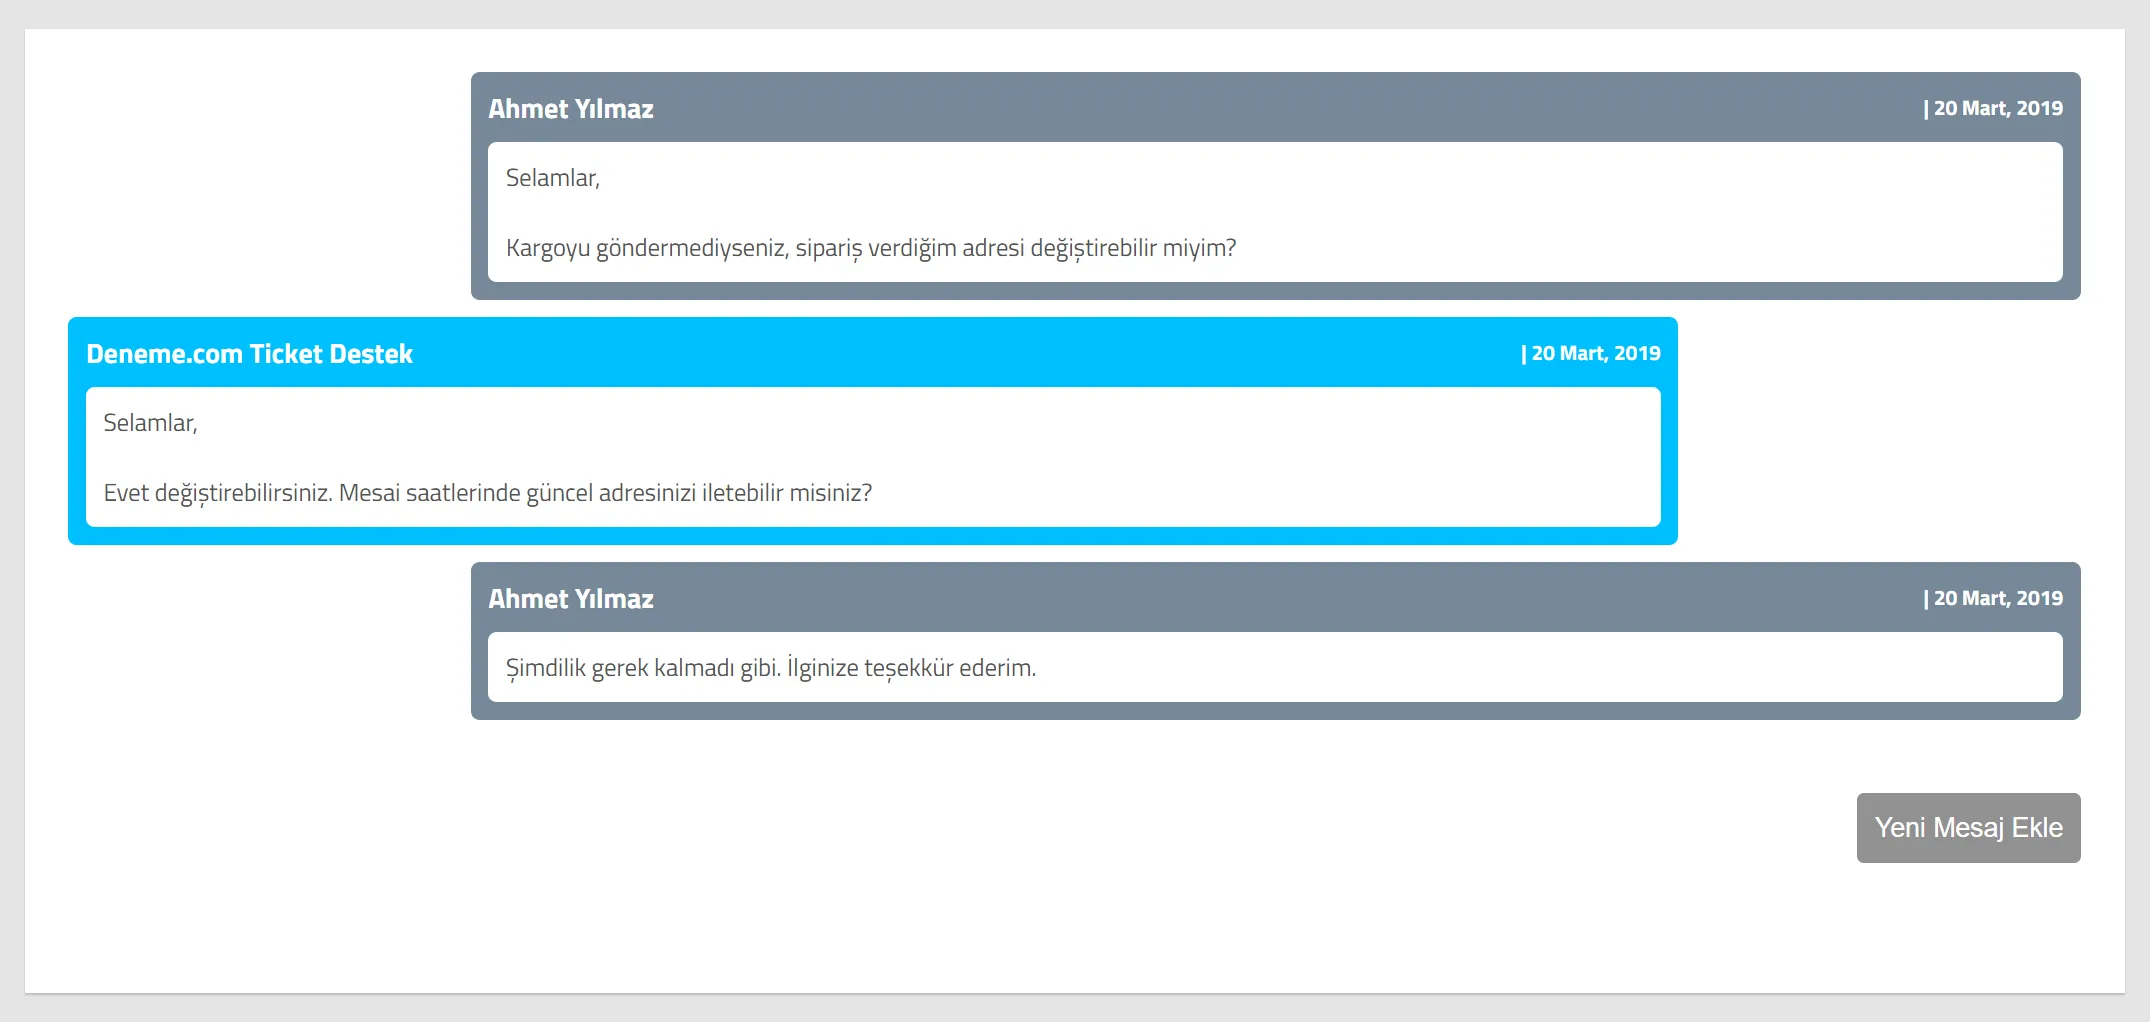Viewport: 2150px width, 1022px height.
Task: Click "sipariş verdiğim adresi değiştirebilir miyim?" text
Action: (x=1015, y=248)
